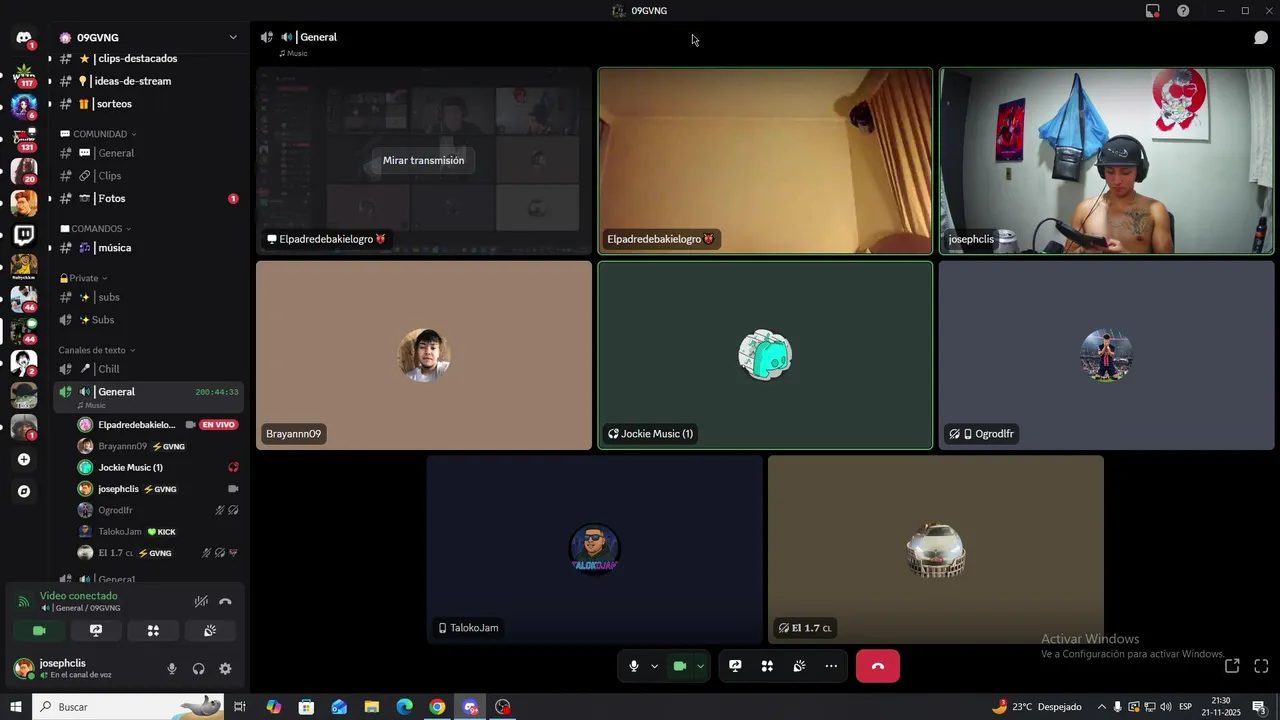
Task: Open File Explorer from taskbar
Action: pyautogui.click(x=371, y=707)
